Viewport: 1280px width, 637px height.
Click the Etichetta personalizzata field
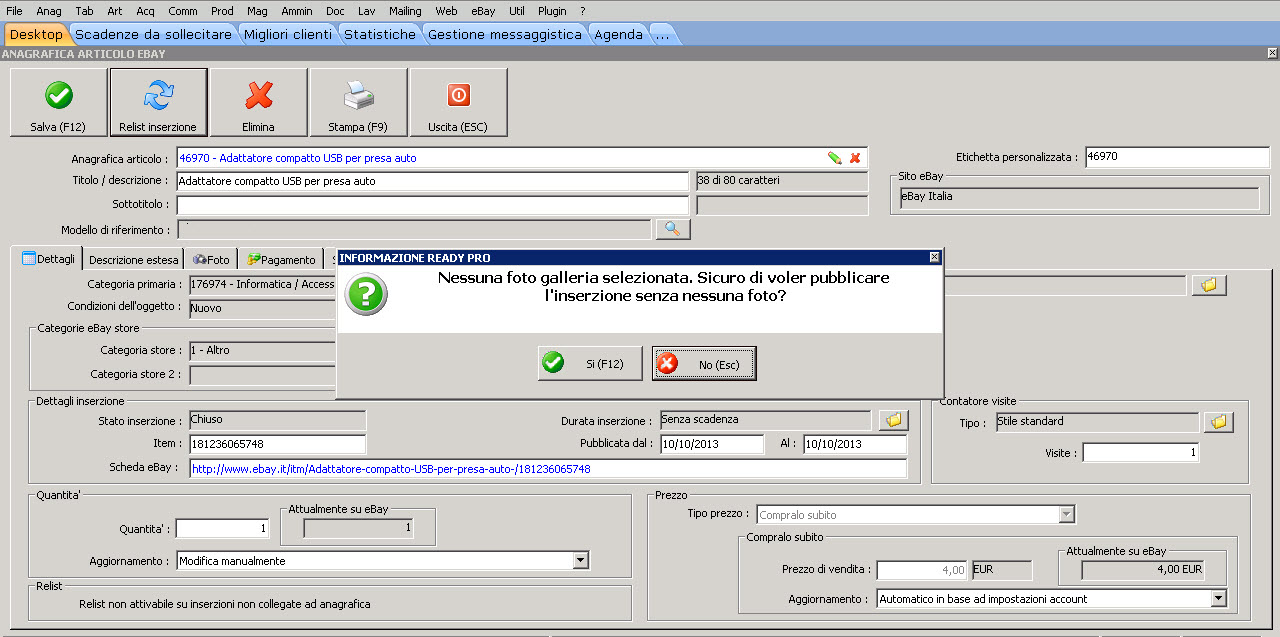(x=1177, y=157)
